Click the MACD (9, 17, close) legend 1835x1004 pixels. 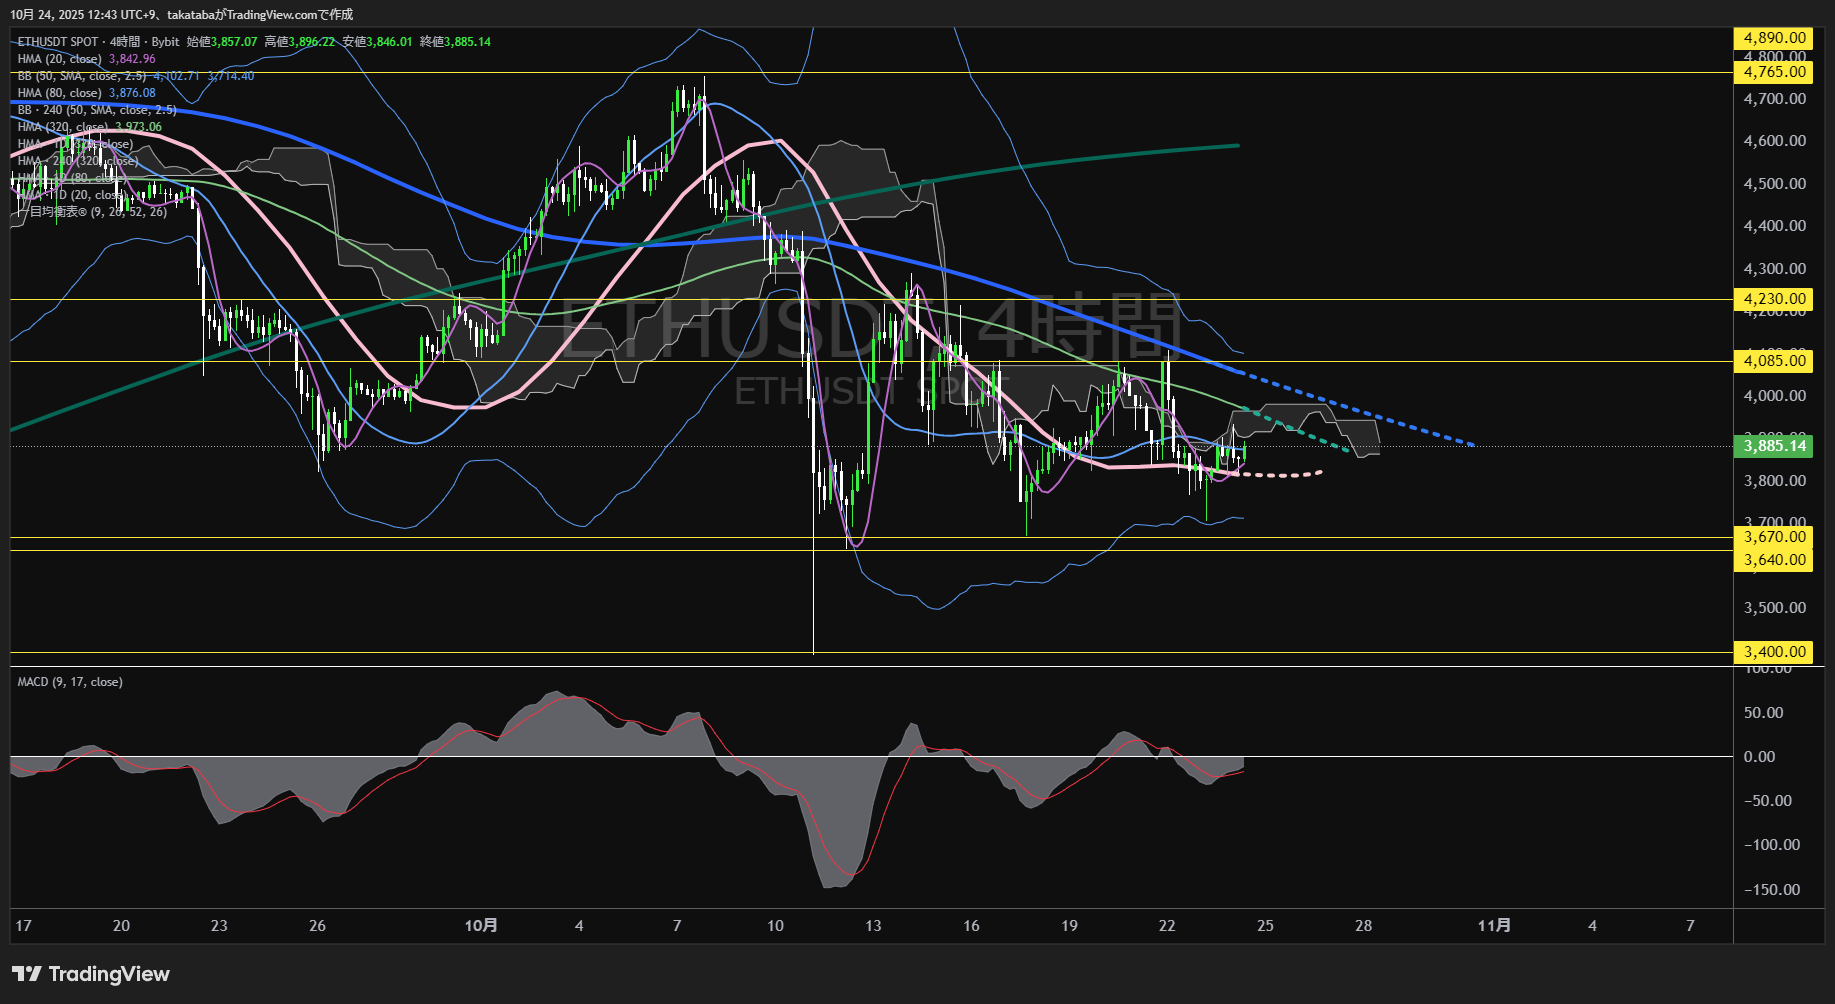tap(70, 682)
